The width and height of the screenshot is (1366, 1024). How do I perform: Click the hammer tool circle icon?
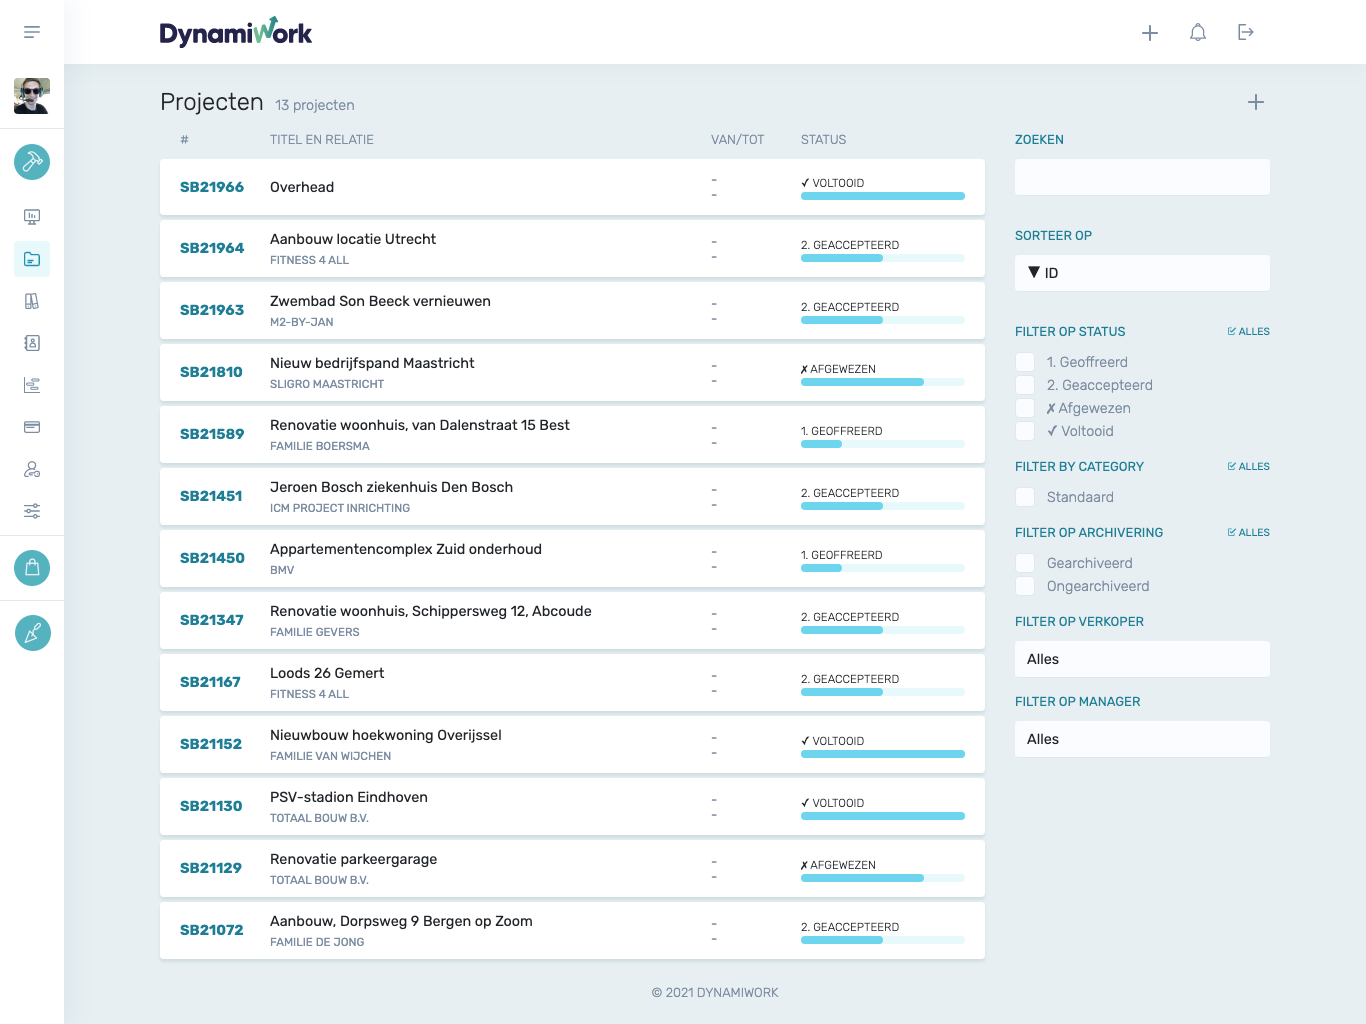point(32,162)
